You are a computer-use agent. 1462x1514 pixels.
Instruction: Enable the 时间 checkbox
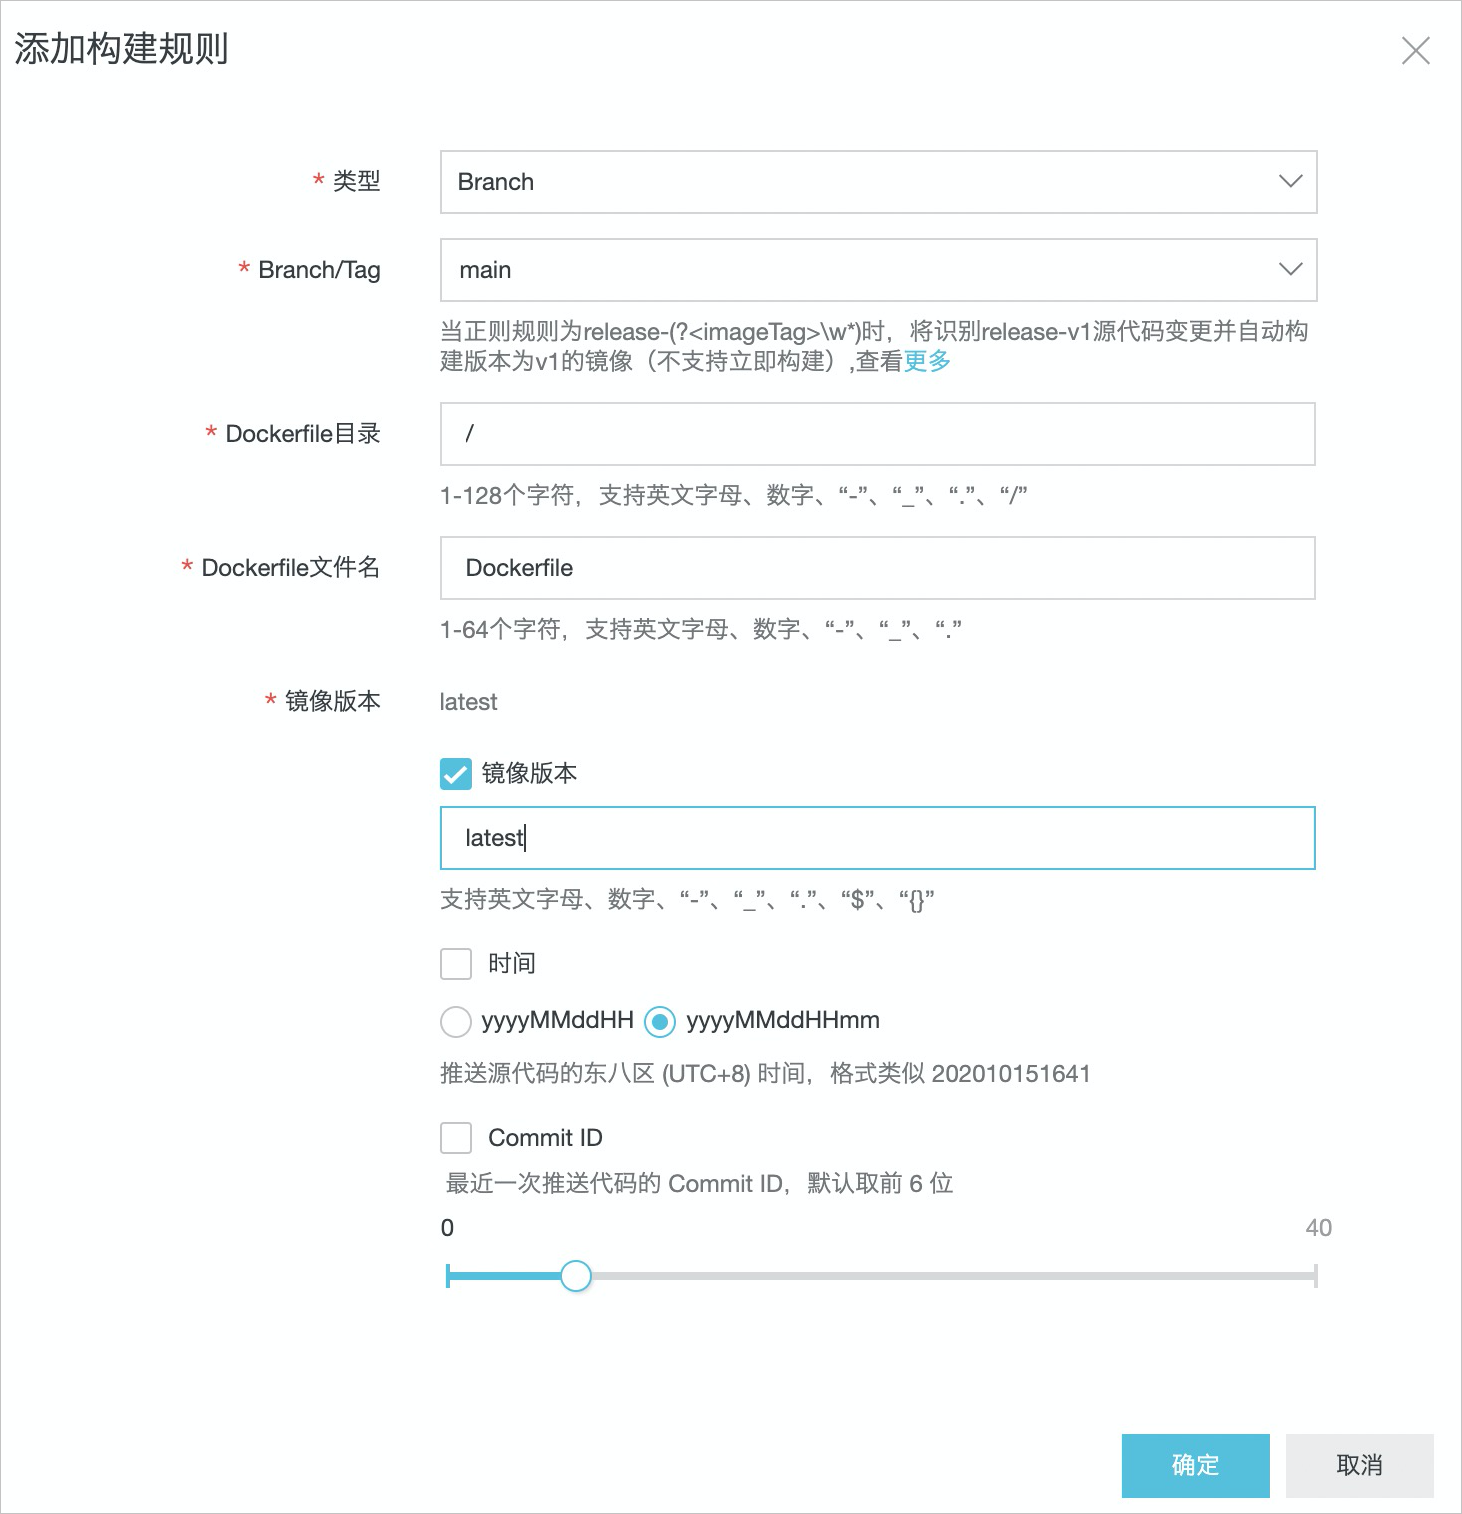tap(456, 964)
